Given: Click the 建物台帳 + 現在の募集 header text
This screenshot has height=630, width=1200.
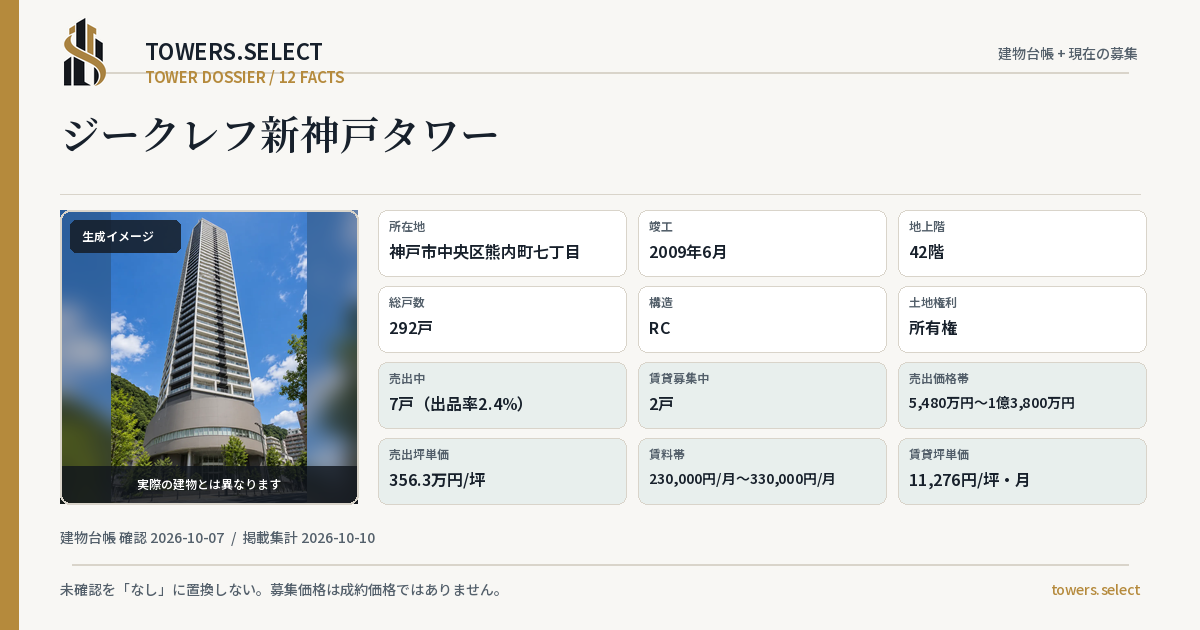Looking at the screenshot, I should [1068, 54].
